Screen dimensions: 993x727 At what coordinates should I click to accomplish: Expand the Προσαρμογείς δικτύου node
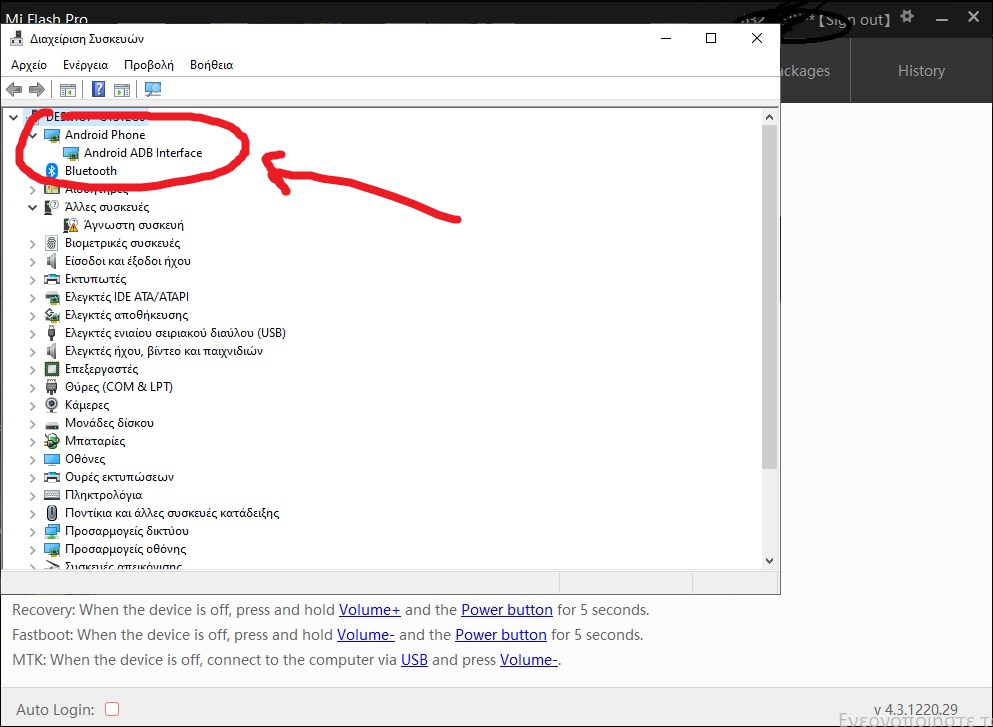[x=33, y=531]
